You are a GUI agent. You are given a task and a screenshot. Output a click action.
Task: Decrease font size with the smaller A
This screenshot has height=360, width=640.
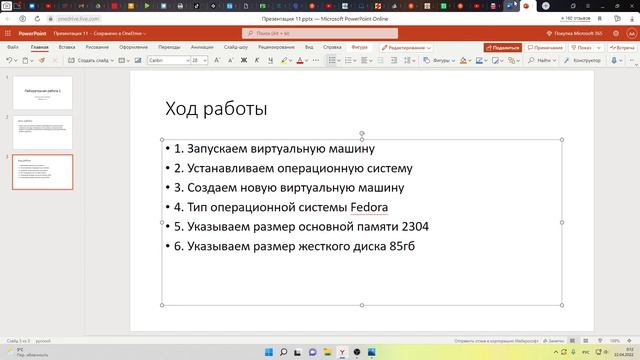230,60
